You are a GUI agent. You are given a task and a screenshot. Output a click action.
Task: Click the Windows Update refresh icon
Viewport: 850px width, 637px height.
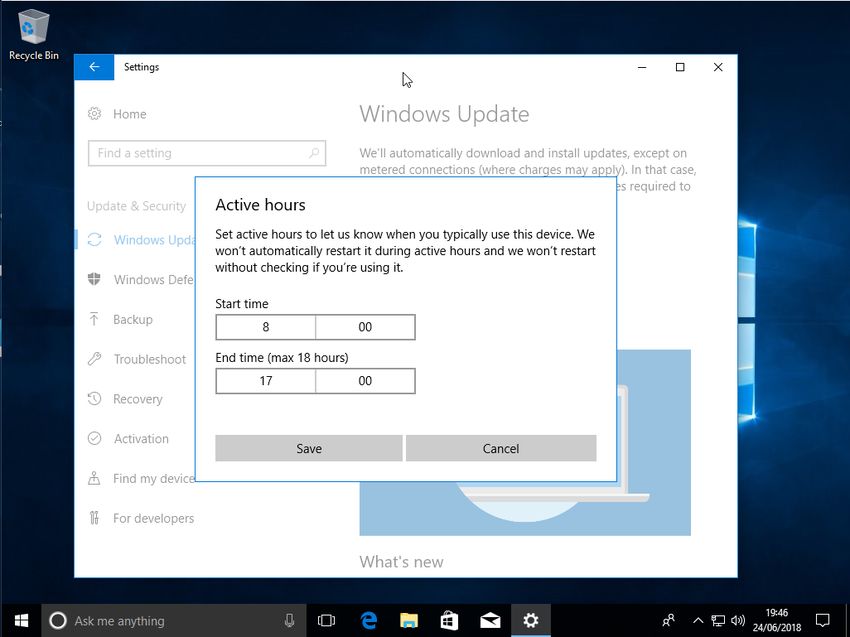94,240
